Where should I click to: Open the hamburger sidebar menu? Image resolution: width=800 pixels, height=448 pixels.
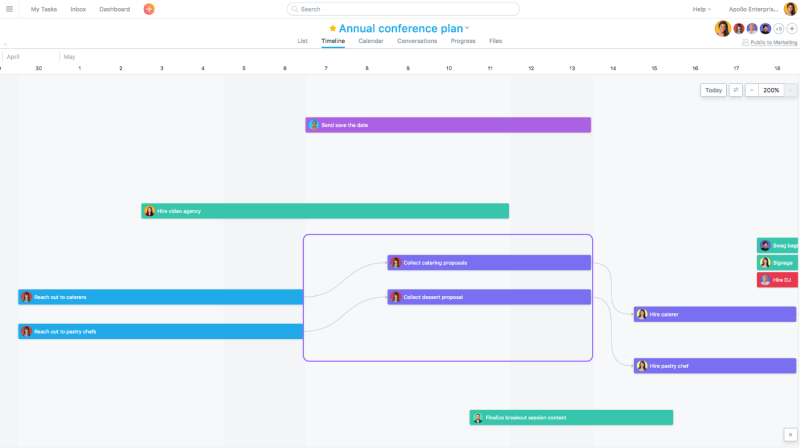click(9, 9)
